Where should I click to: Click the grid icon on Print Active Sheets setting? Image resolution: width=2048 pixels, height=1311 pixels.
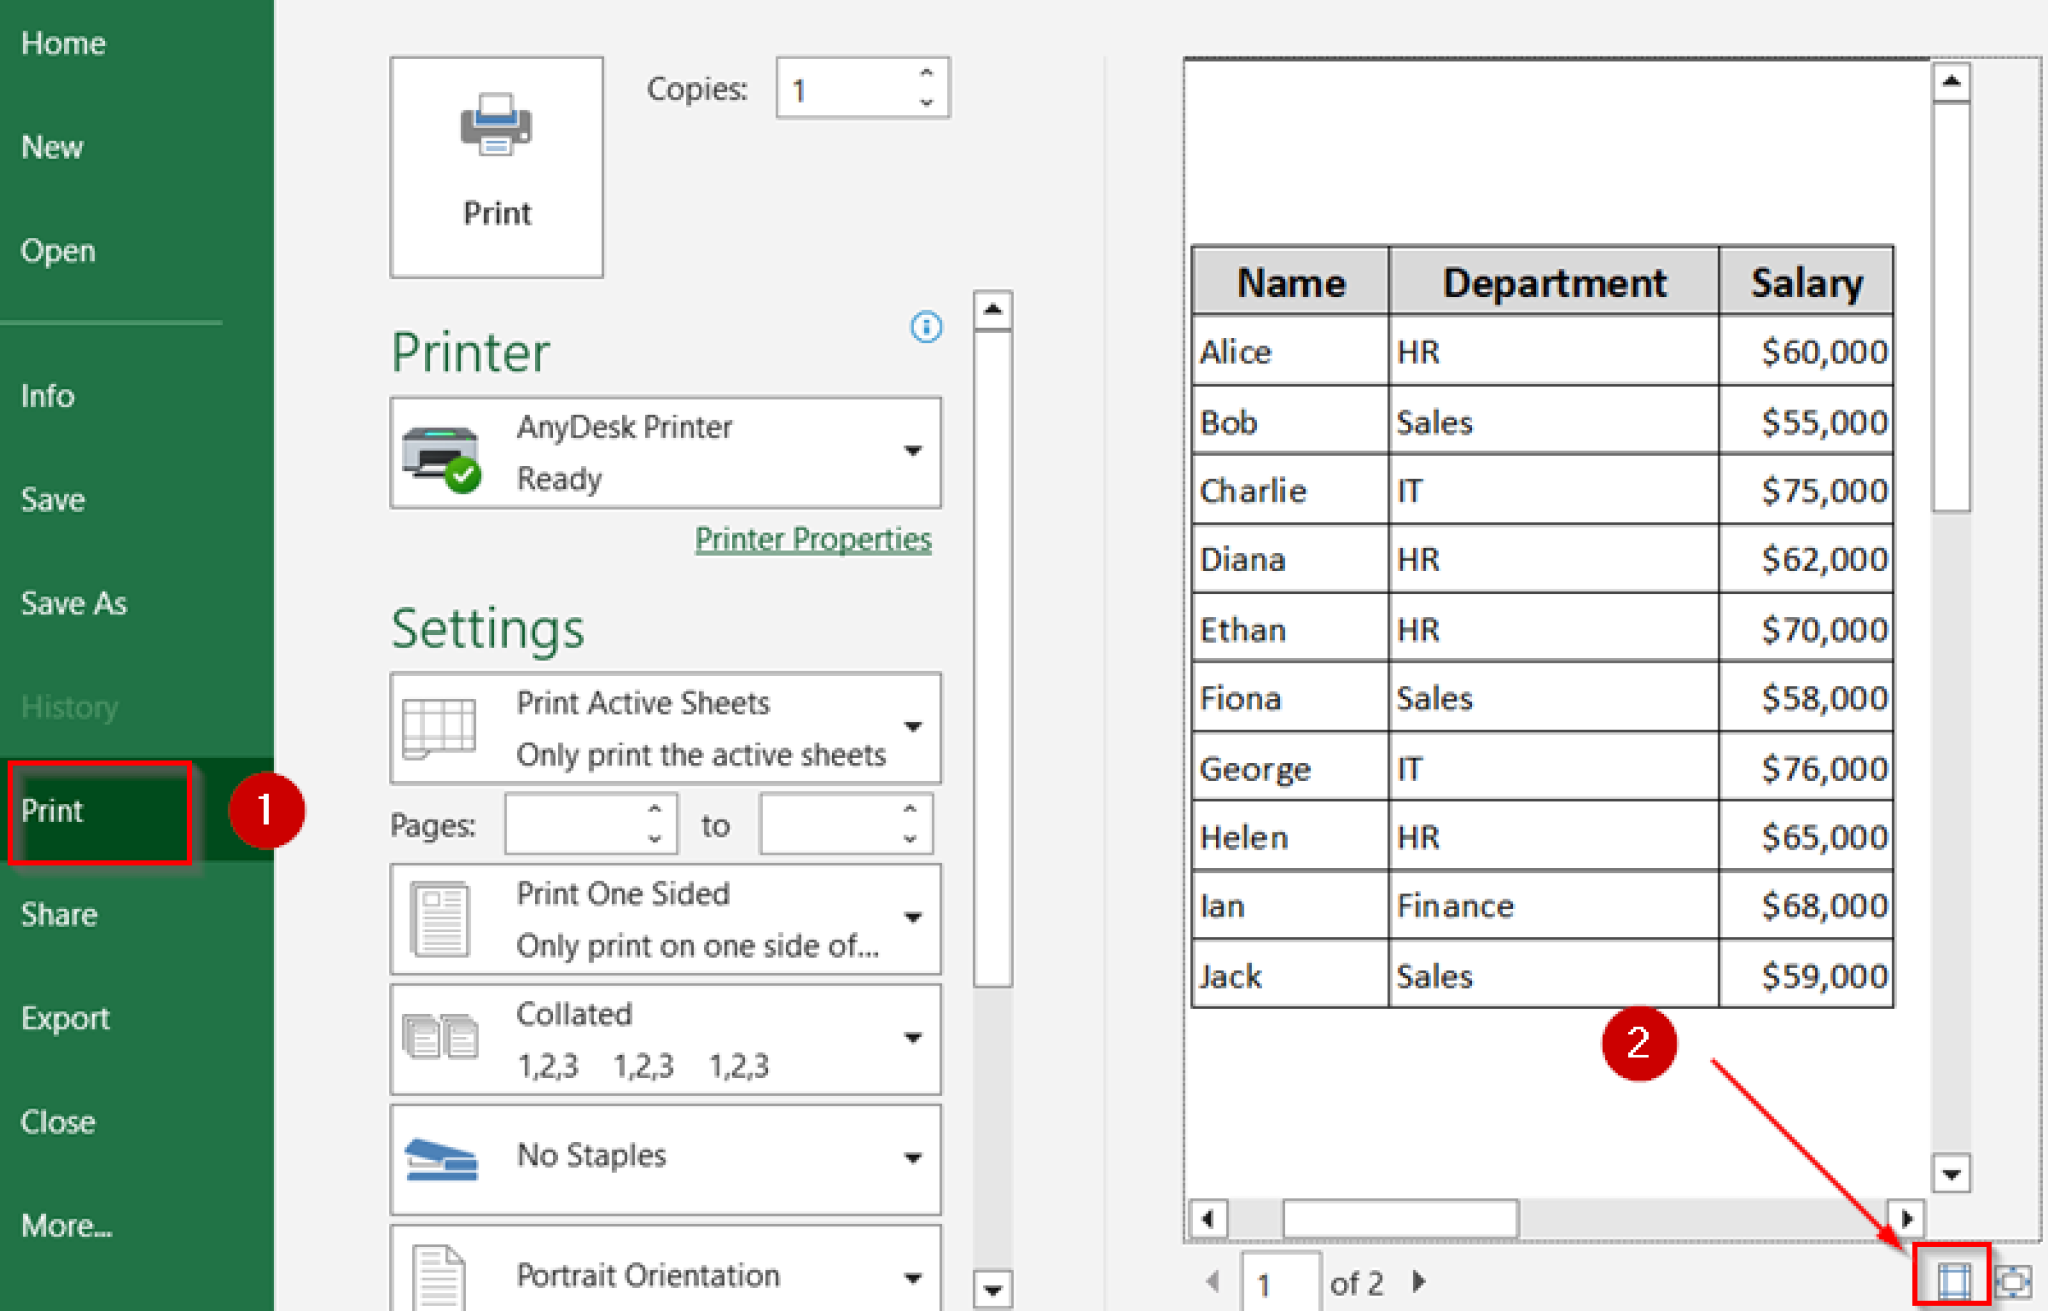point(440,728)
